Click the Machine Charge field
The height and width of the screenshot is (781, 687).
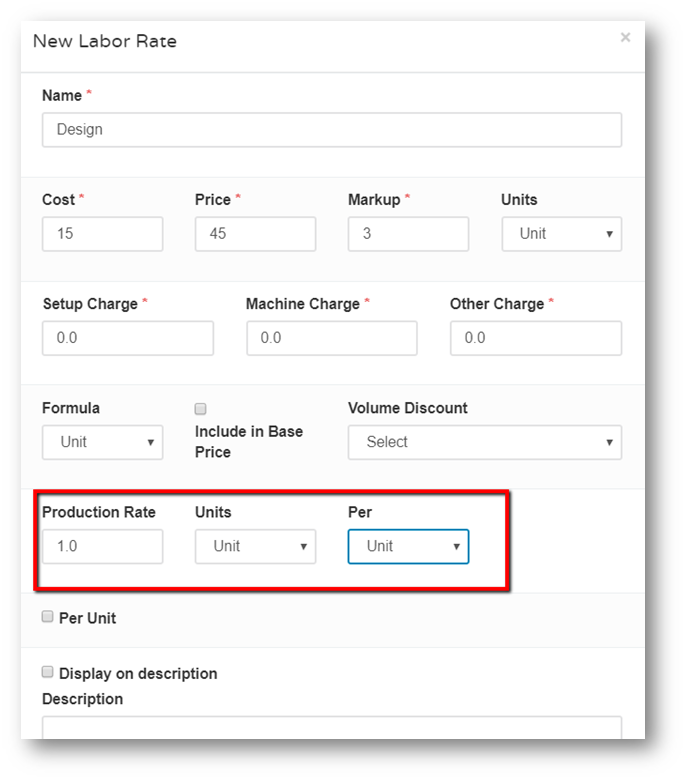332,338
